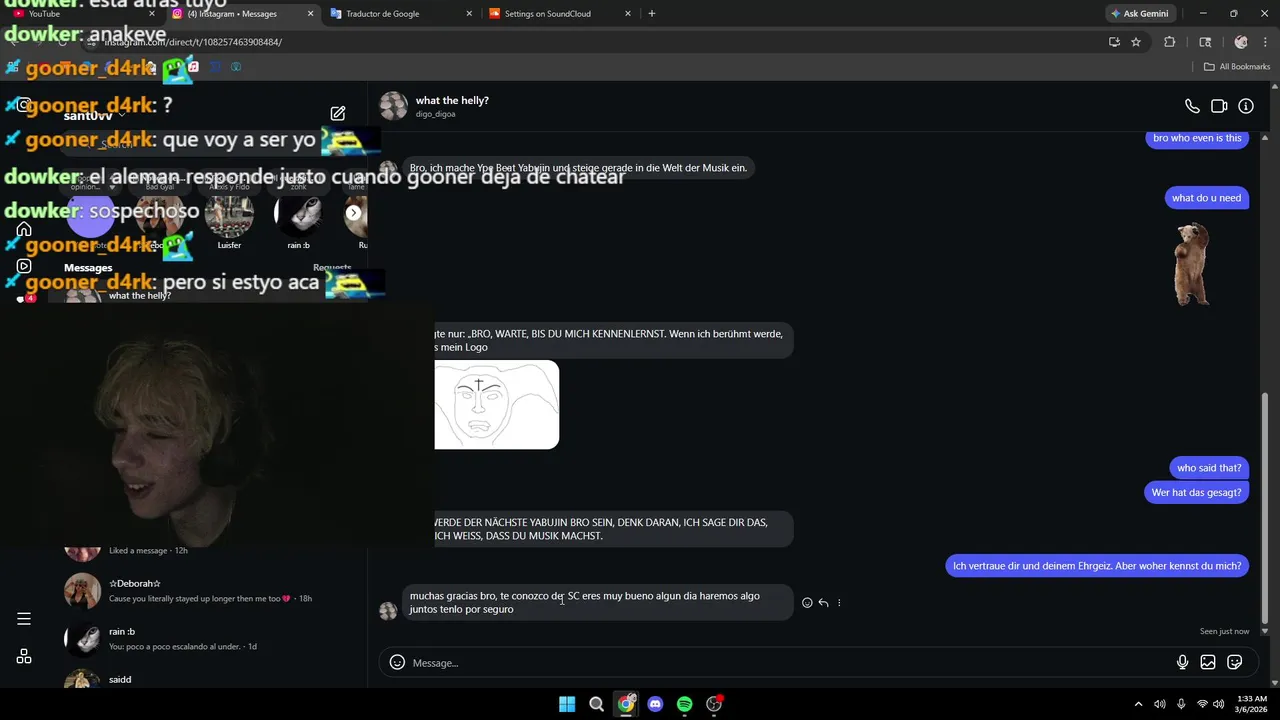Open the saidd conversation
The image size is (1280, 720).
[x=210, y=679]
